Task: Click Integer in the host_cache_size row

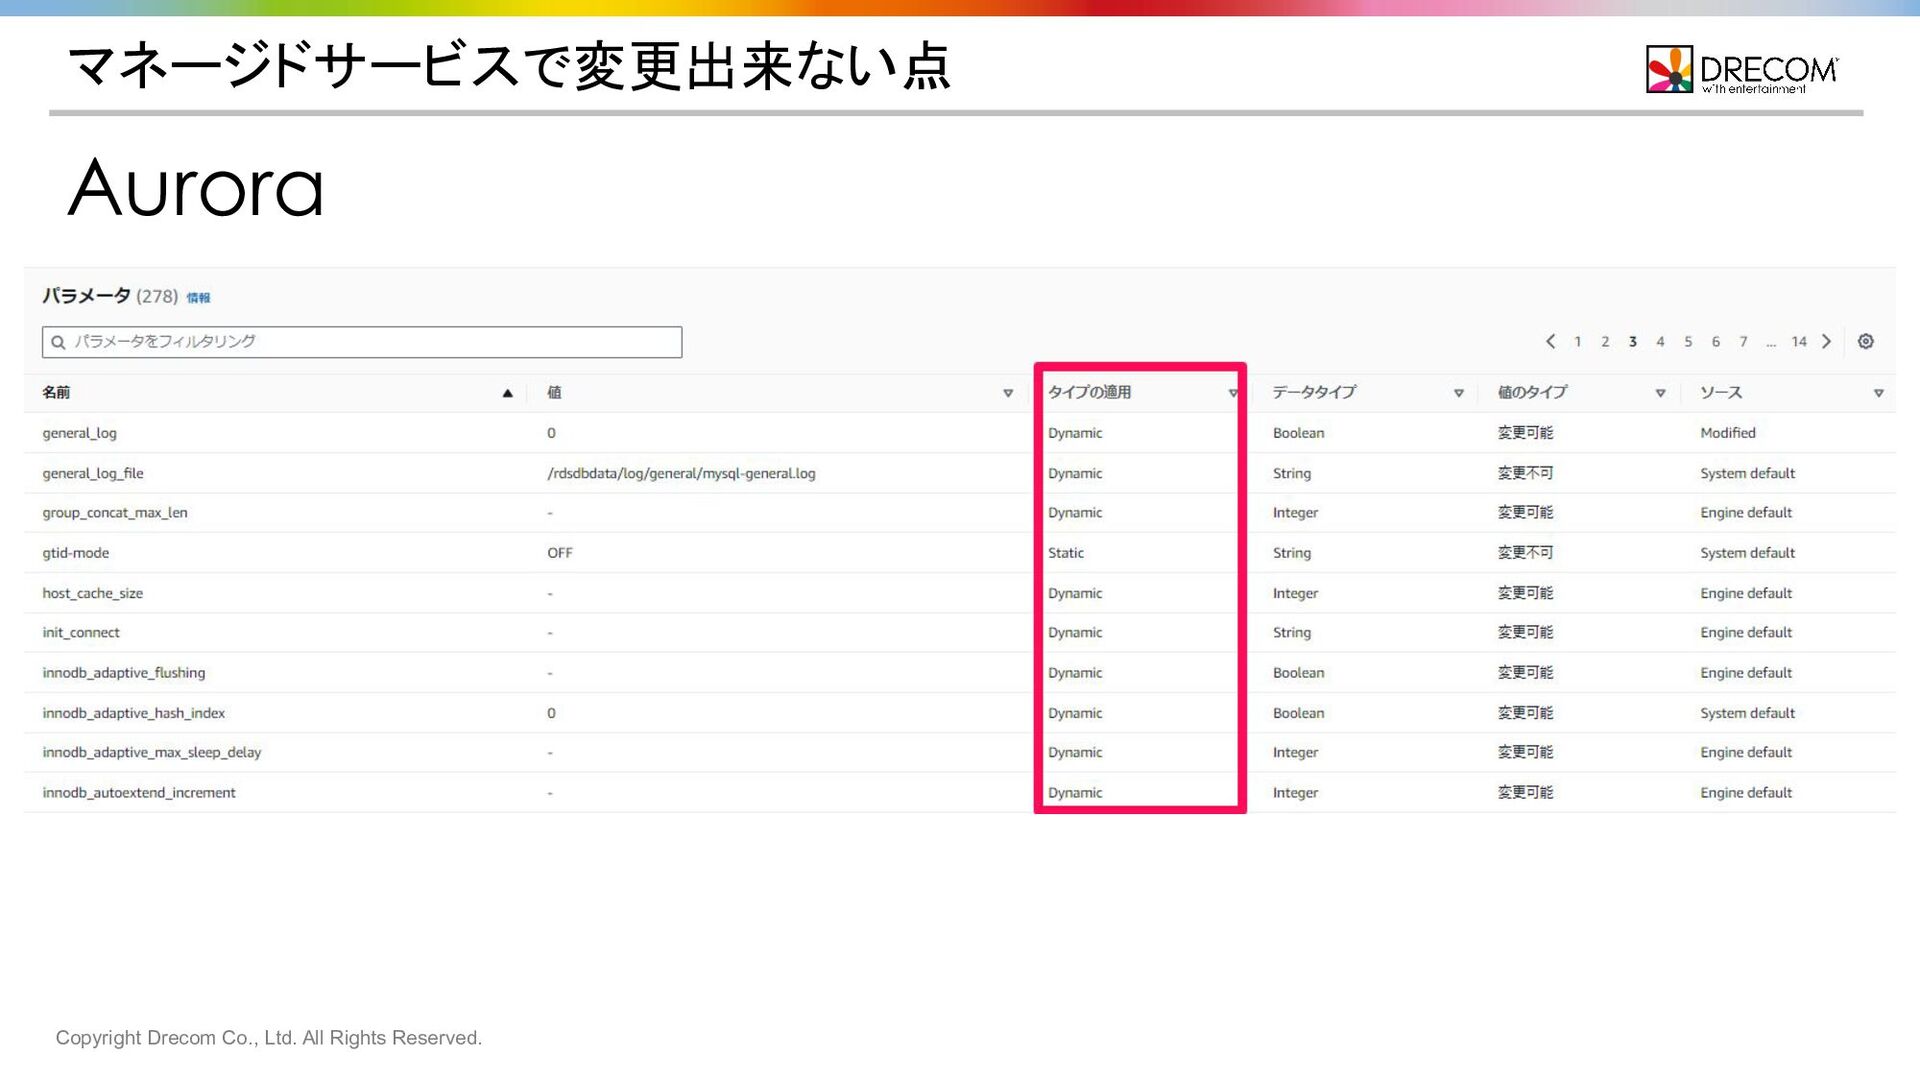Action: coord(1295,593)
